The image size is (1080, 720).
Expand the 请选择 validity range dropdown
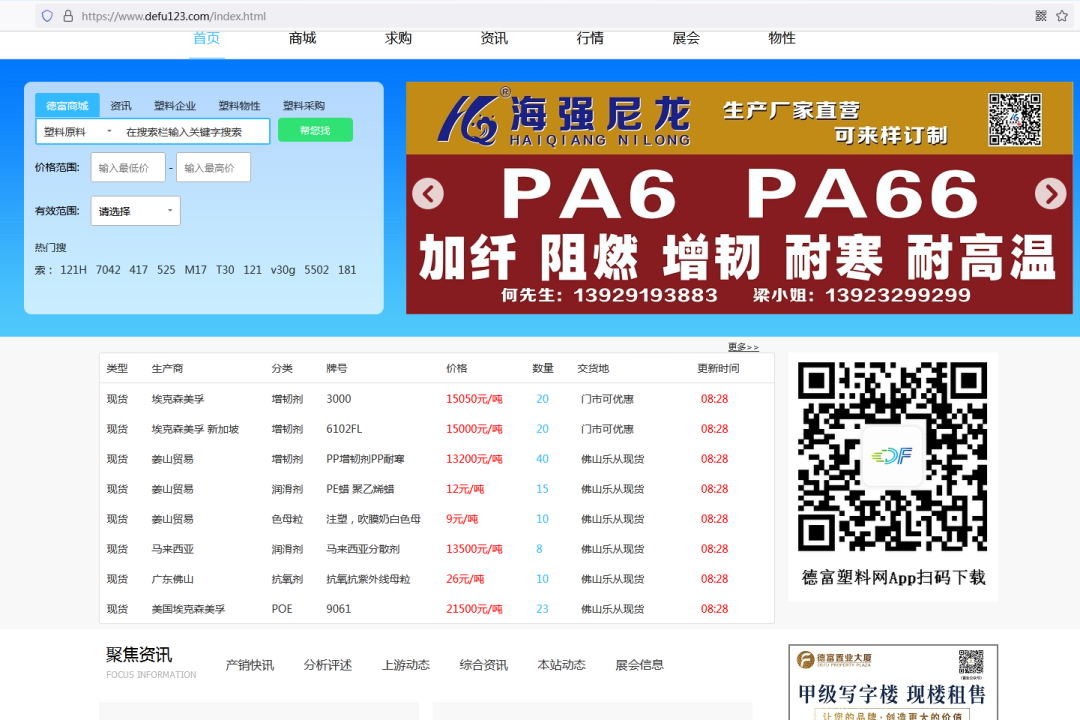pos(136,211)
